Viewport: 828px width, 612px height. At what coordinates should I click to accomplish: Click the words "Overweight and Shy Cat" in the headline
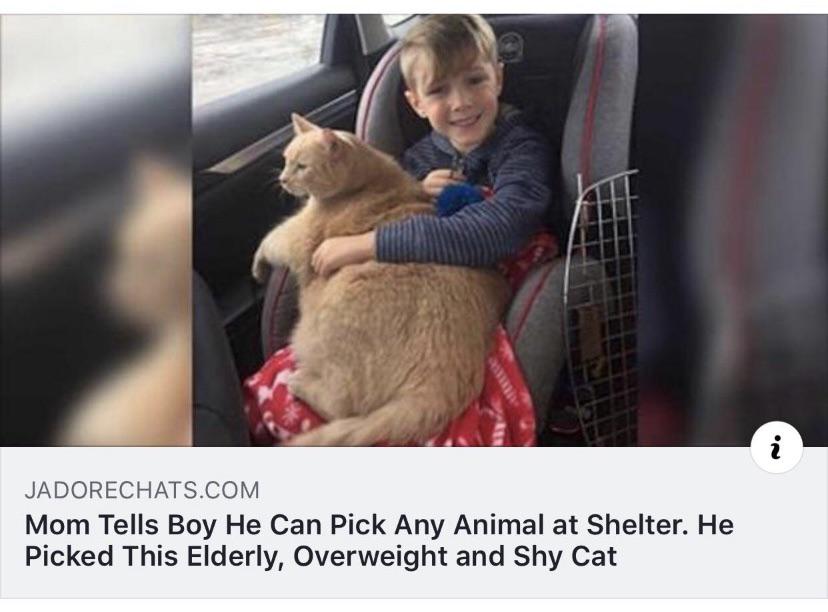455,557
